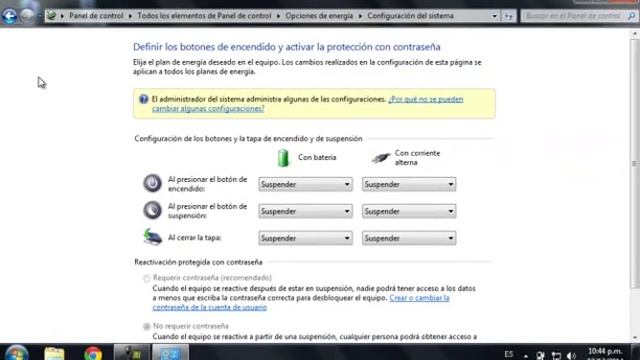Open power button AC action dropdown
Viewport: 640px width, 360px height.
[409, 184]
